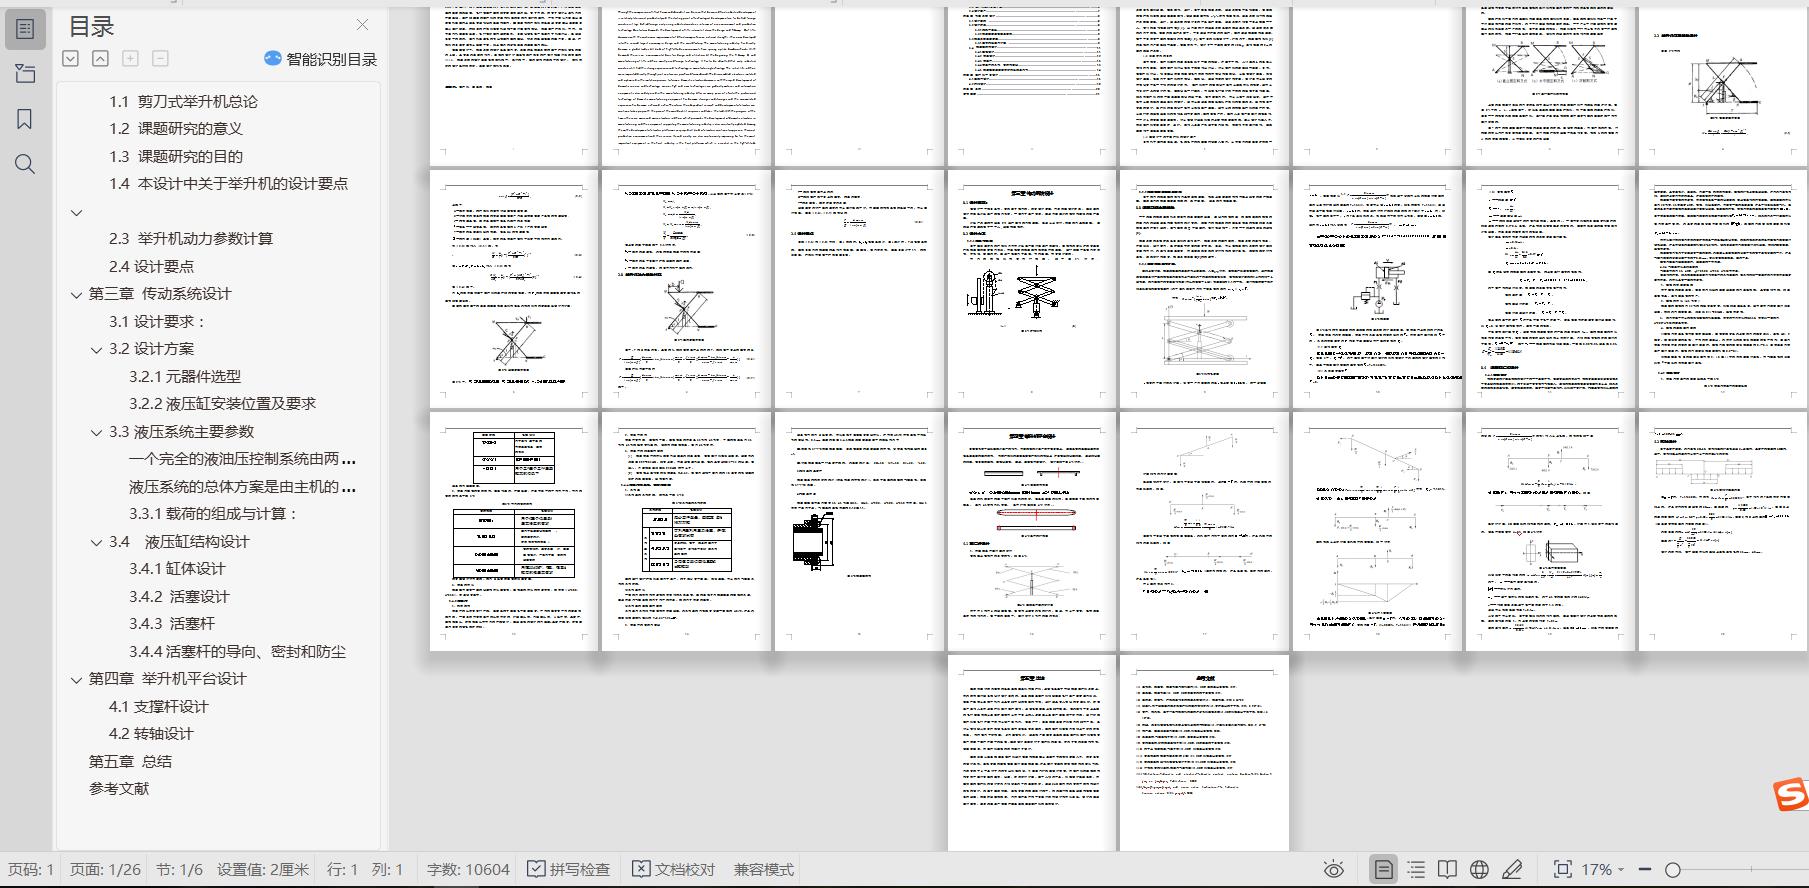Image resolution: width=1809 pixels, height=888 pixels.
Task: Click 兼容模式 in the status bar
Action: (764, 869)
